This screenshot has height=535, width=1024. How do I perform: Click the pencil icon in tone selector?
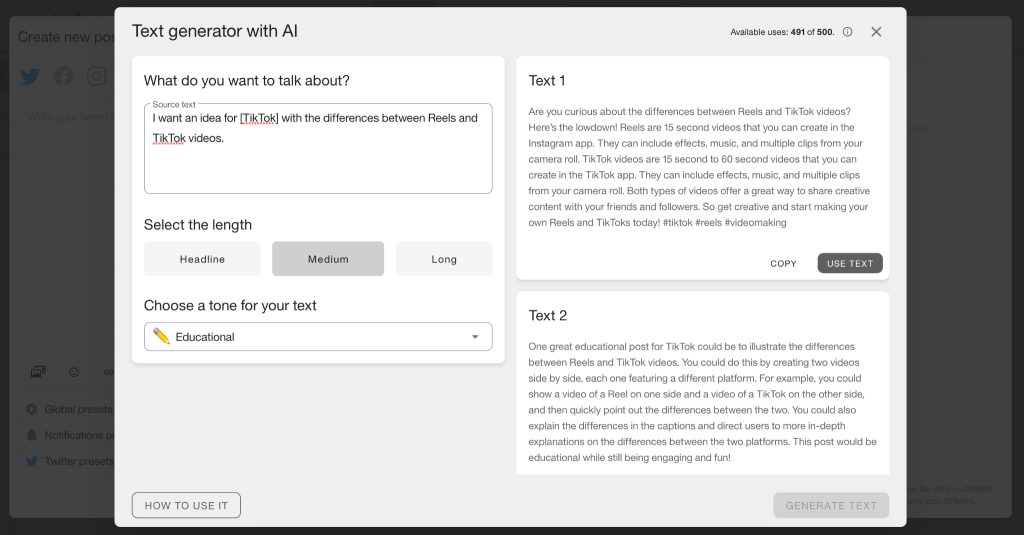click(161, 336)
